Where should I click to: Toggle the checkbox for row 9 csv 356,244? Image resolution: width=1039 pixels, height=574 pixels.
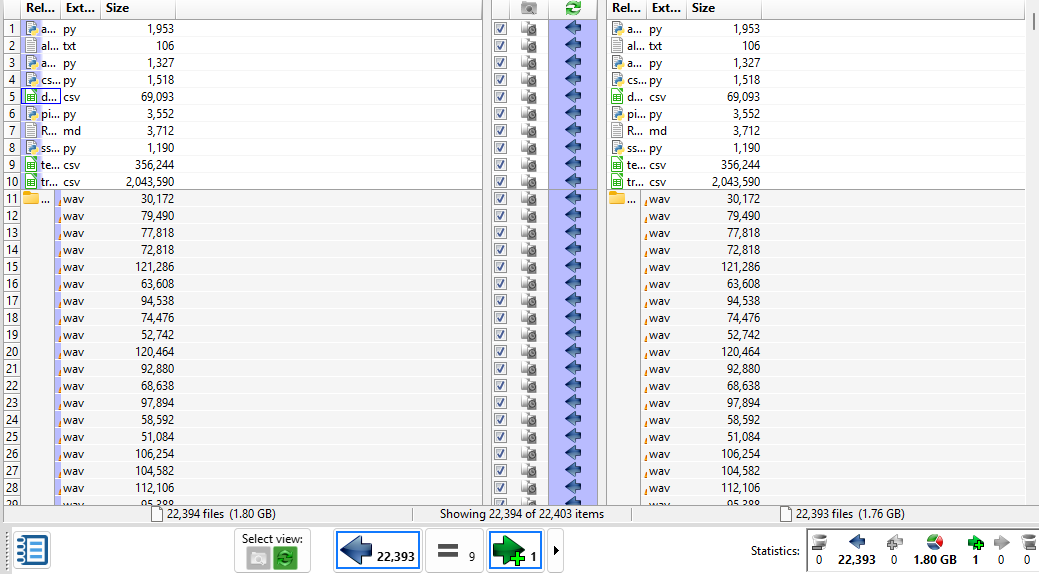(x=500, y=164)
